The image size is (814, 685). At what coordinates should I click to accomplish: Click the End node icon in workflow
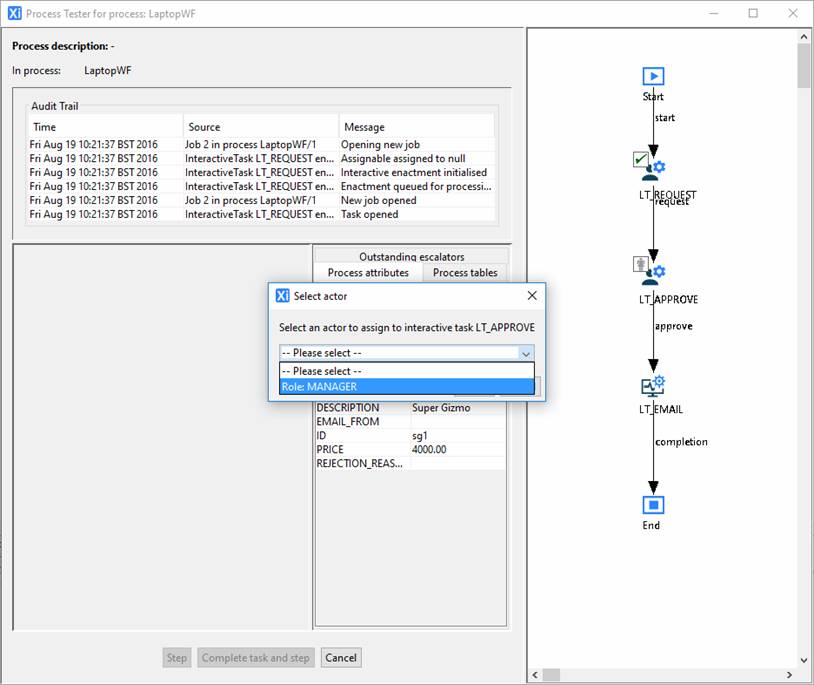(x=652, y=504)
